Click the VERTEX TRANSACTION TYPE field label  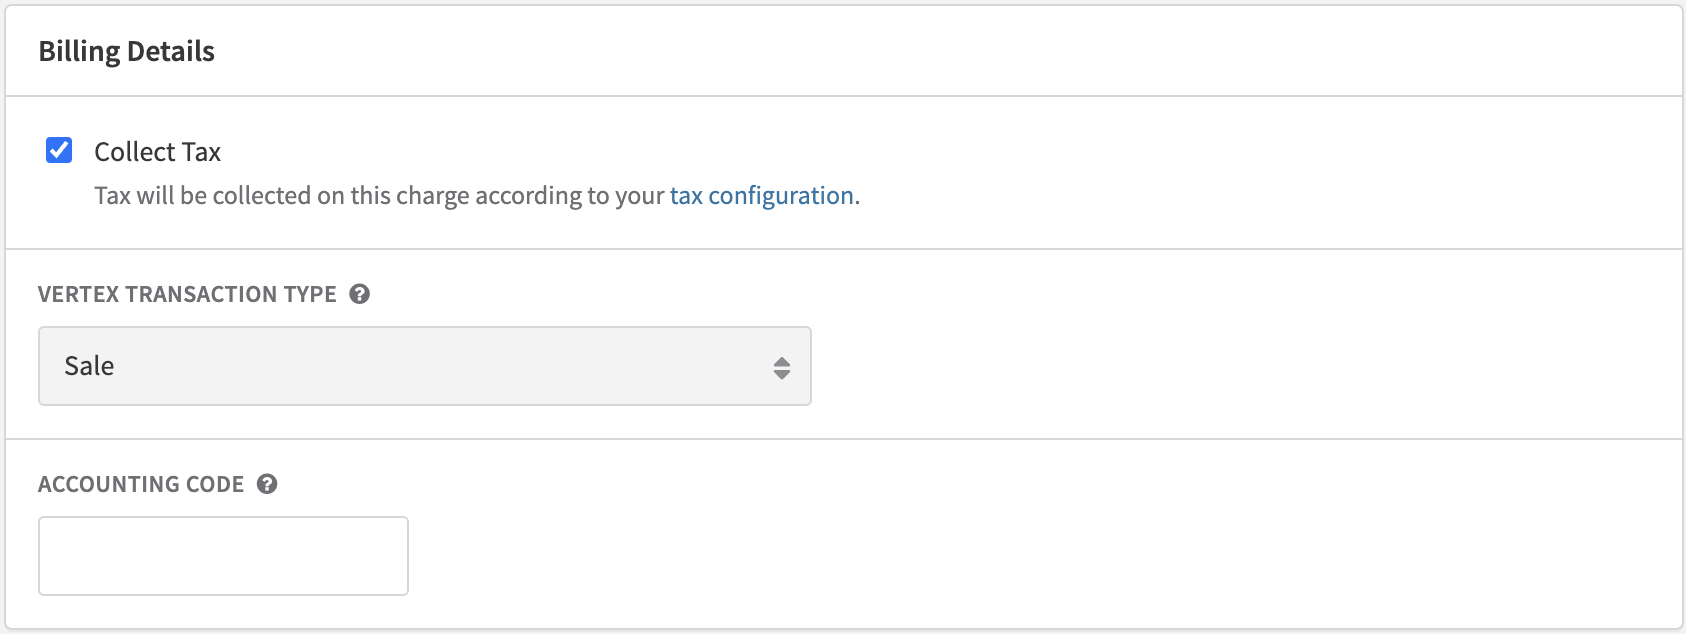[187, 294]
